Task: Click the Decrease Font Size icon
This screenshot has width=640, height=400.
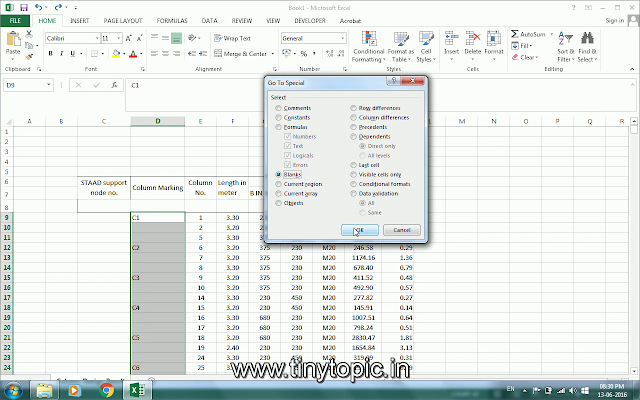Action: (139, 38)
